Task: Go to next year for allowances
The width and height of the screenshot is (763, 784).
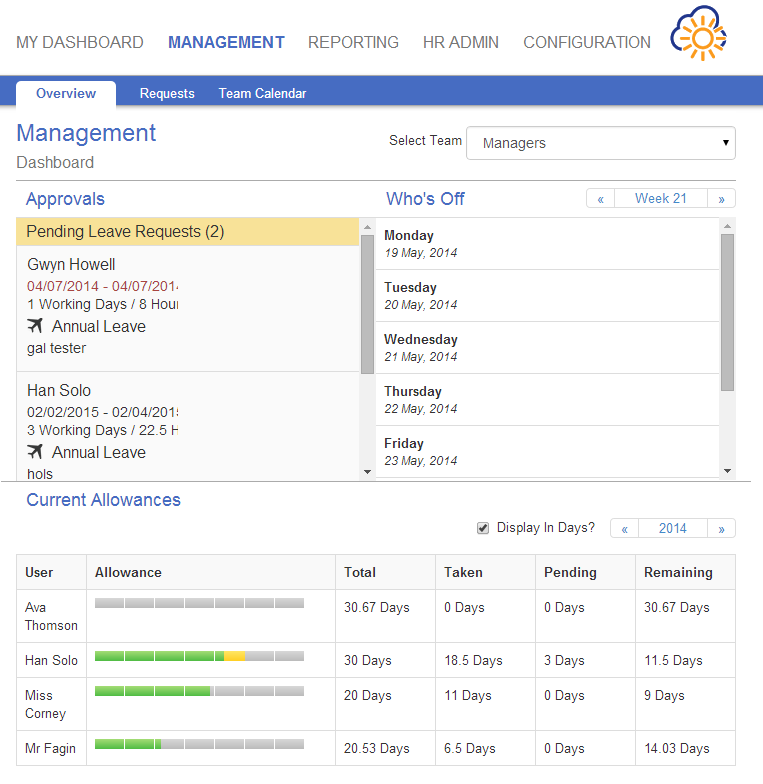Action: pos(721,529)
